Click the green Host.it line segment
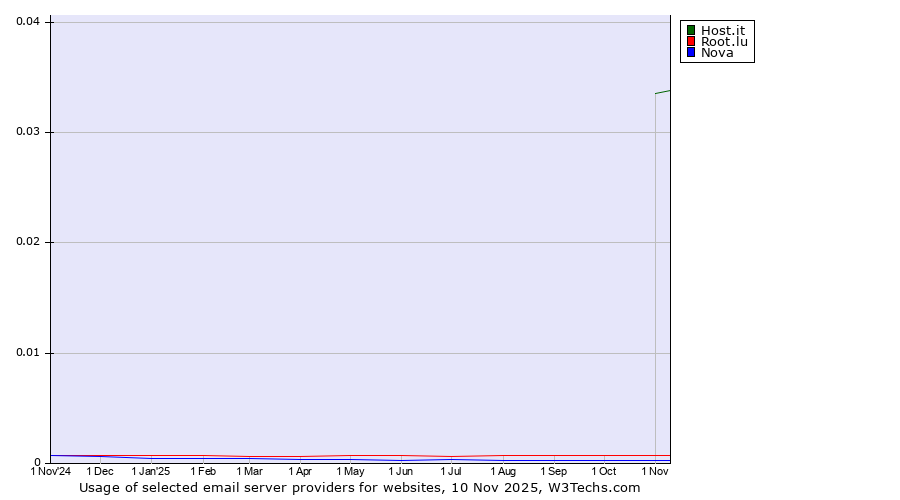Viewport: 900px width, 500px height. coord(663,92)
